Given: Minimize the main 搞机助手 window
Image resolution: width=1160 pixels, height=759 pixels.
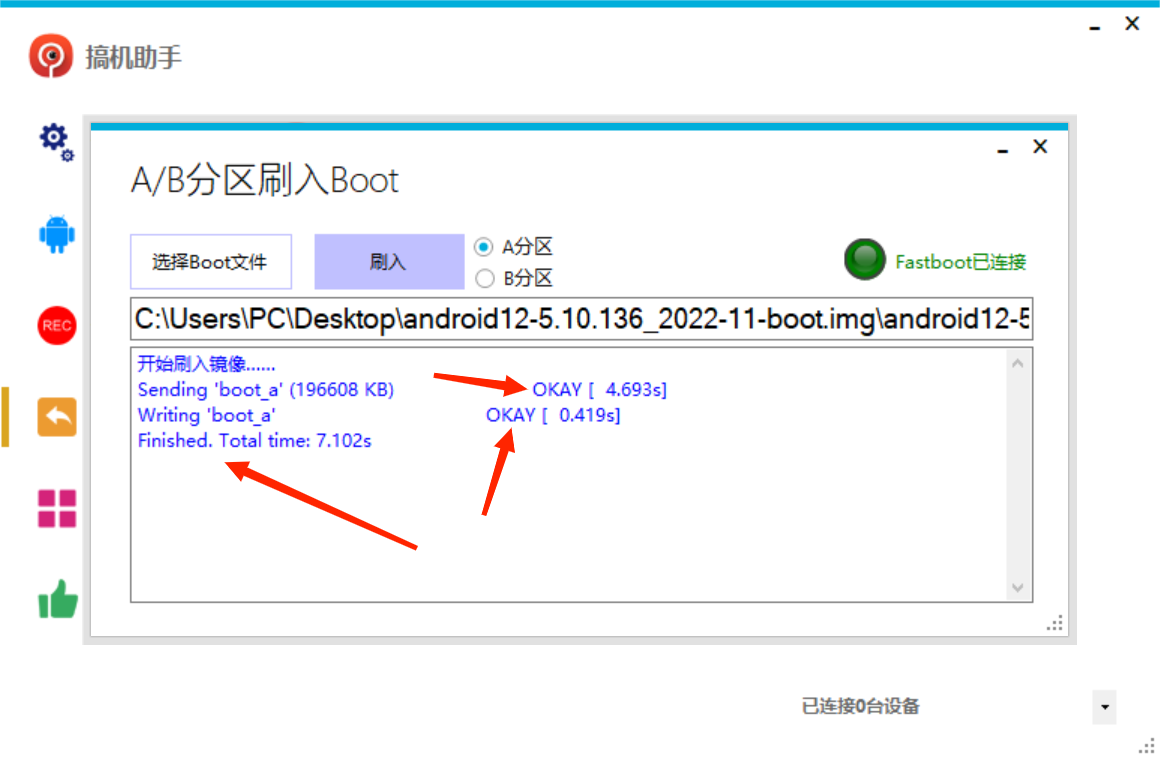Looking at the screenshot, I should coord(1095,26).
